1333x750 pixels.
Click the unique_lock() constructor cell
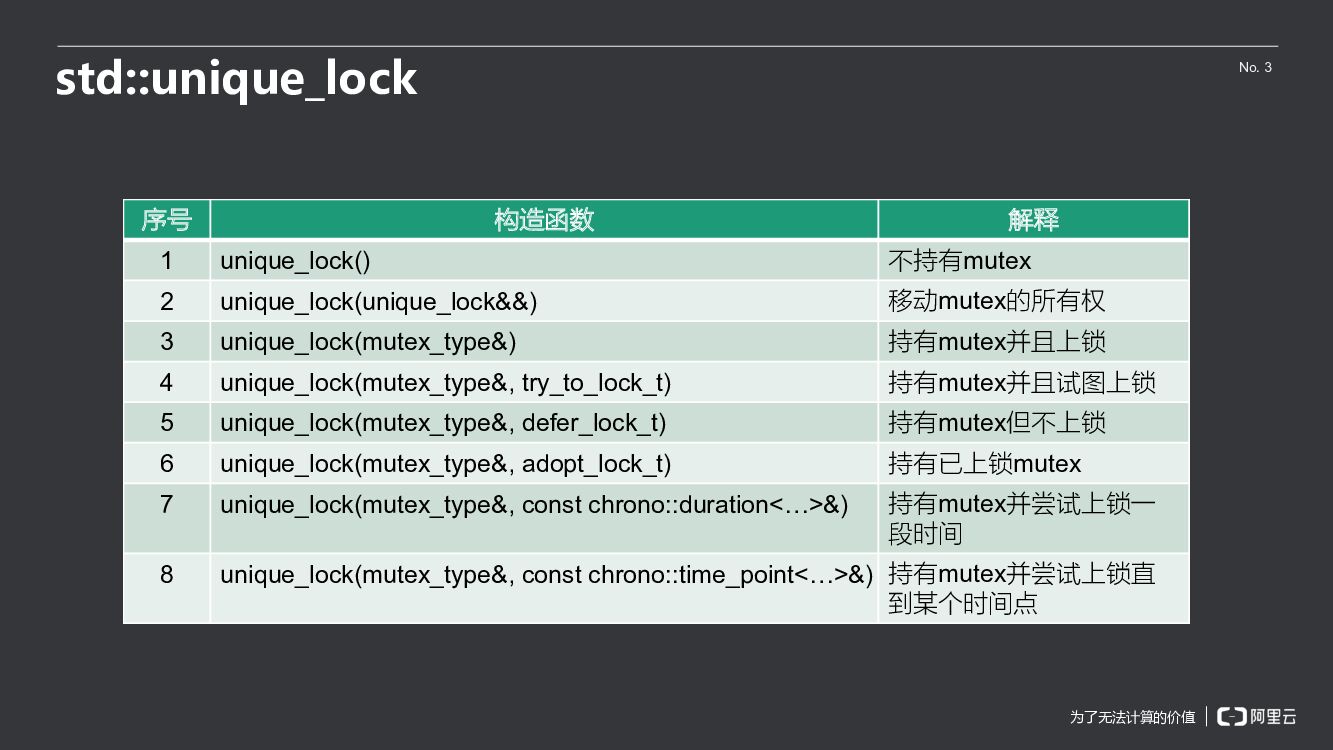click(x=295, y=261)
